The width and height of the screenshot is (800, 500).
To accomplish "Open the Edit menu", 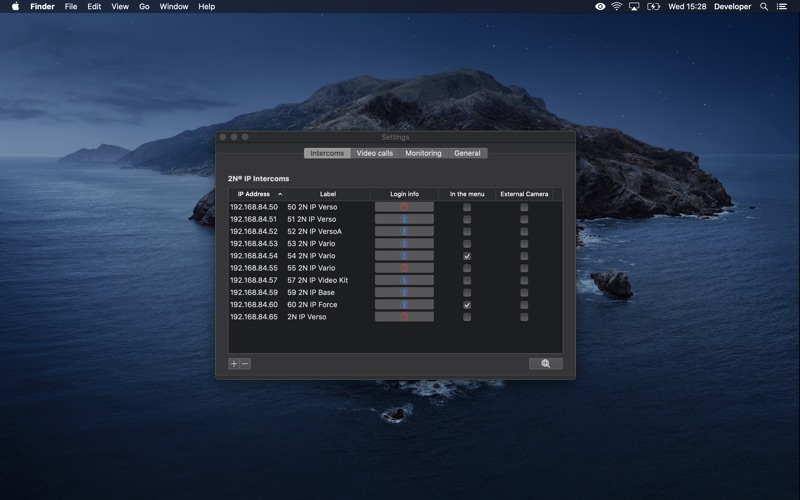I will coord(94,7).
